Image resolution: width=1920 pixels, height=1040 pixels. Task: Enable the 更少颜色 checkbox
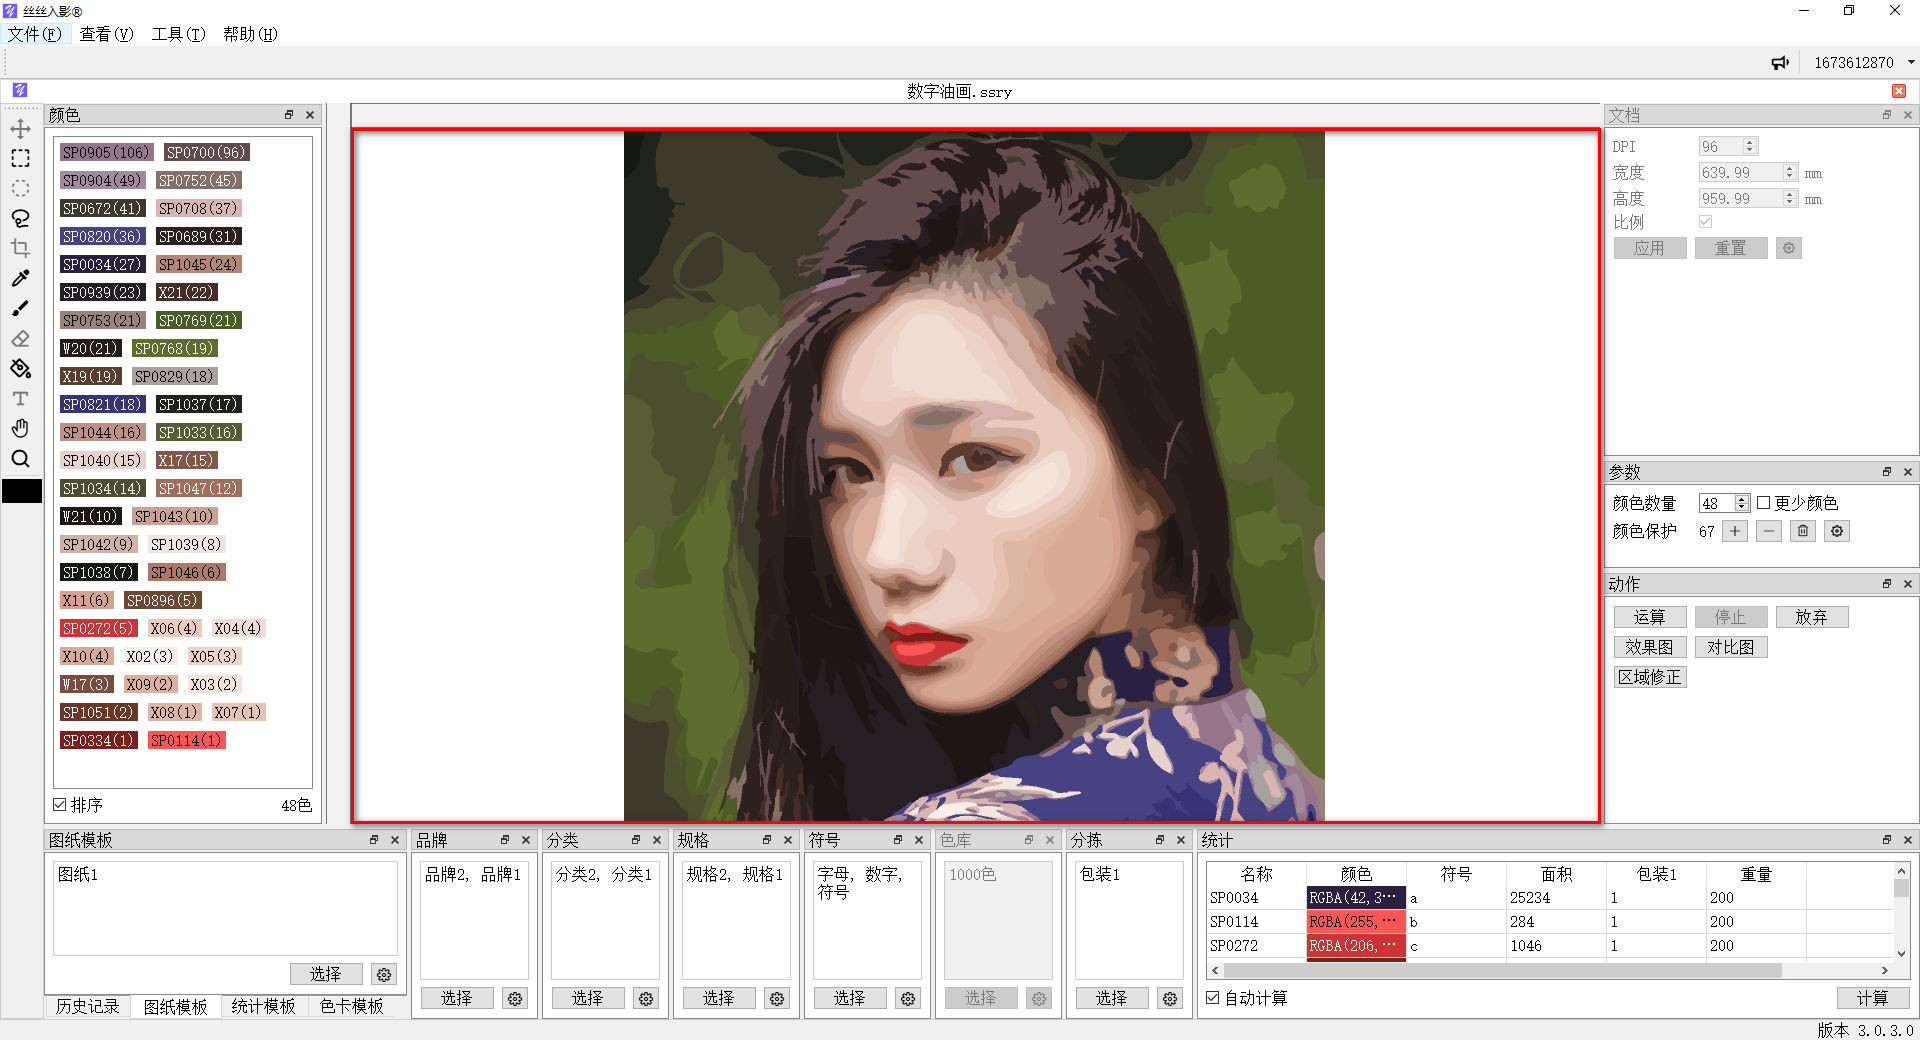(x=1764, y=503)
